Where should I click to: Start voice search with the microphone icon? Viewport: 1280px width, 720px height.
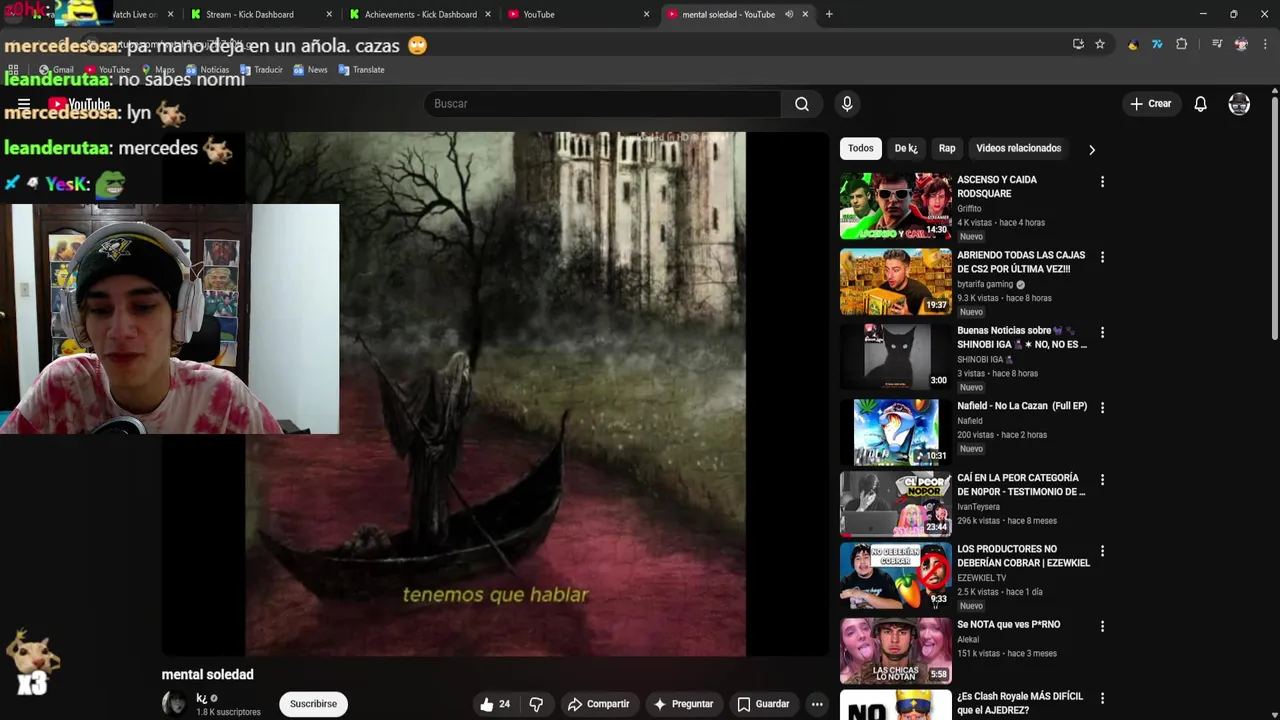(847, 104)
